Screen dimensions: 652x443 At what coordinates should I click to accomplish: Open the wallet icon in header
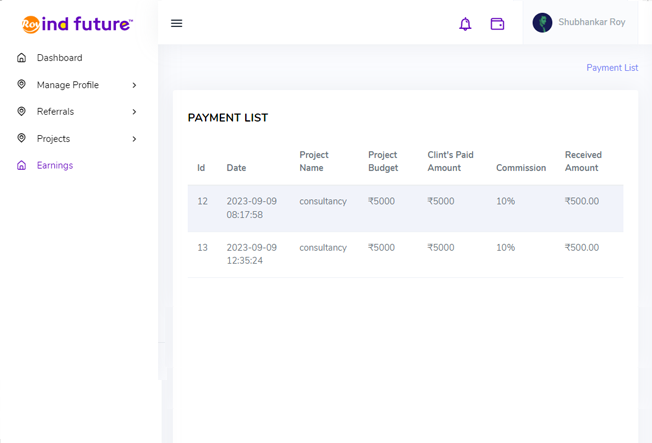[x=497, y=23]
